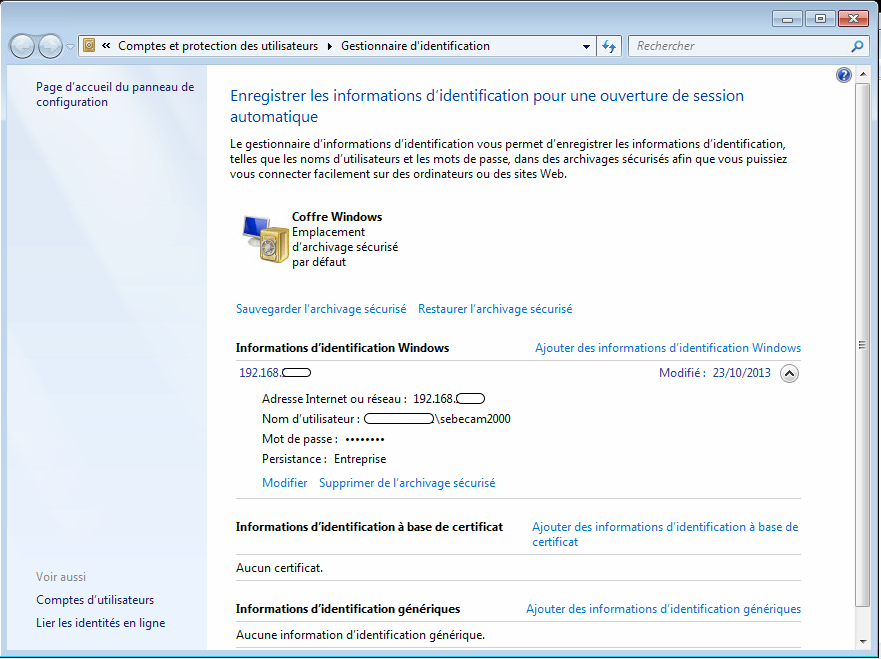Select the 192.168 credential entry
The image size is (881, 659).
tap(275, 372)
